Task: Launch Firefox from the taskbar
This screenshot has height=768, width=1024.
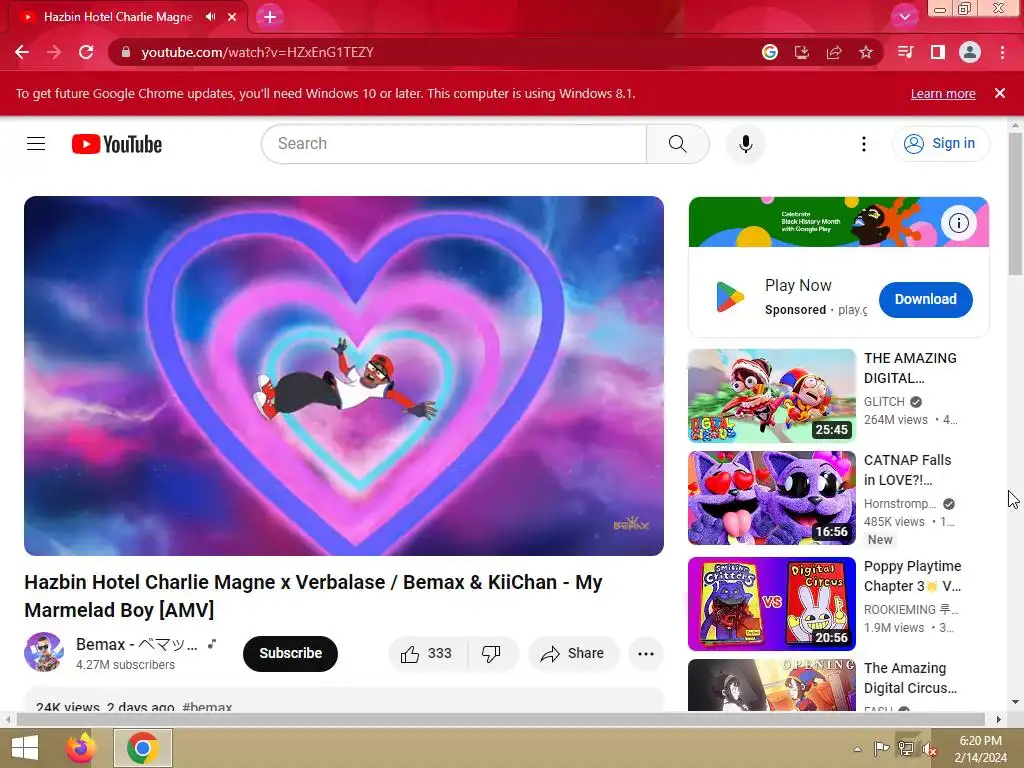Action: coord(81,748)
